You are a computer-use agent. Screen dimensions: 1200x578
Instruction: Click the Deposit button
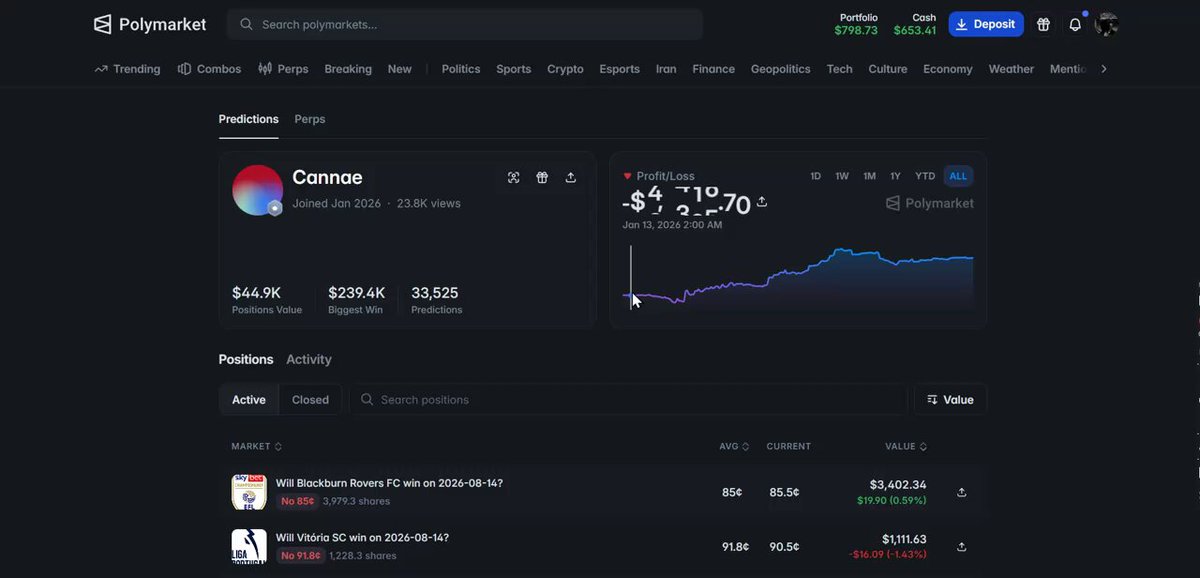coord(986,24)
